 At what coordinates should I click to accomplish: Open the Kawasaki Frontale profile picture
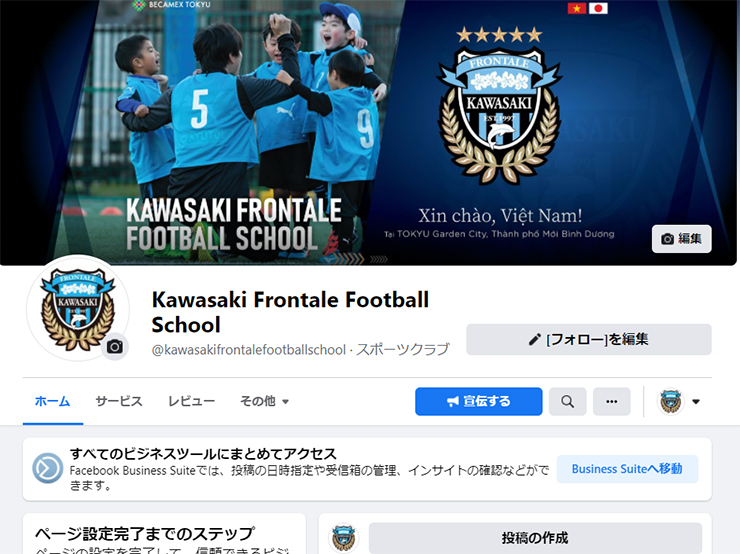pyautogui.click(x=78, y=309)
